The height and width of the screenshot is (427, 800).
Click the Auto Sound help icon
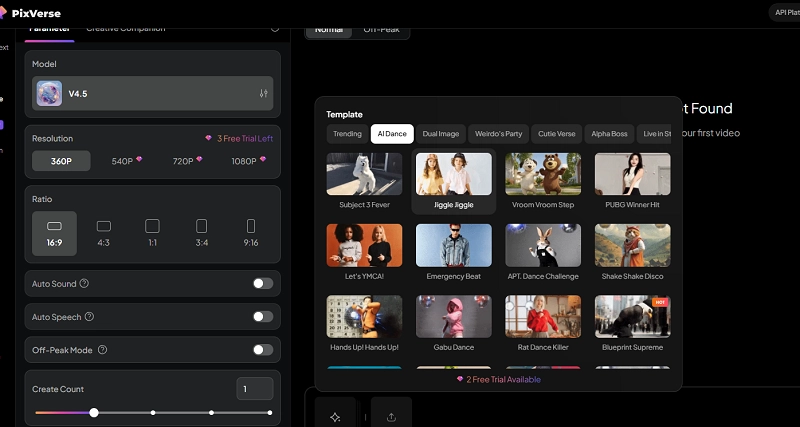coord(84,284)
